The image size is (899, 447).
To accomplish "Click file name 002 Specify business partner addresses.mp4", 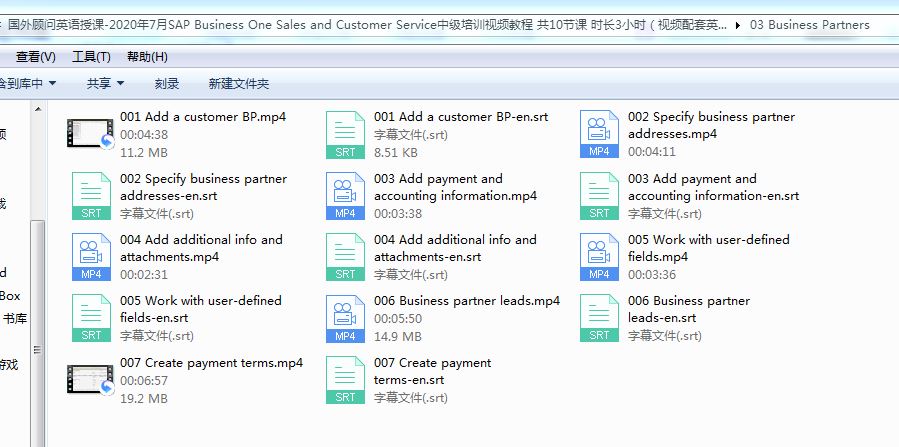I will tap(712, 126).
